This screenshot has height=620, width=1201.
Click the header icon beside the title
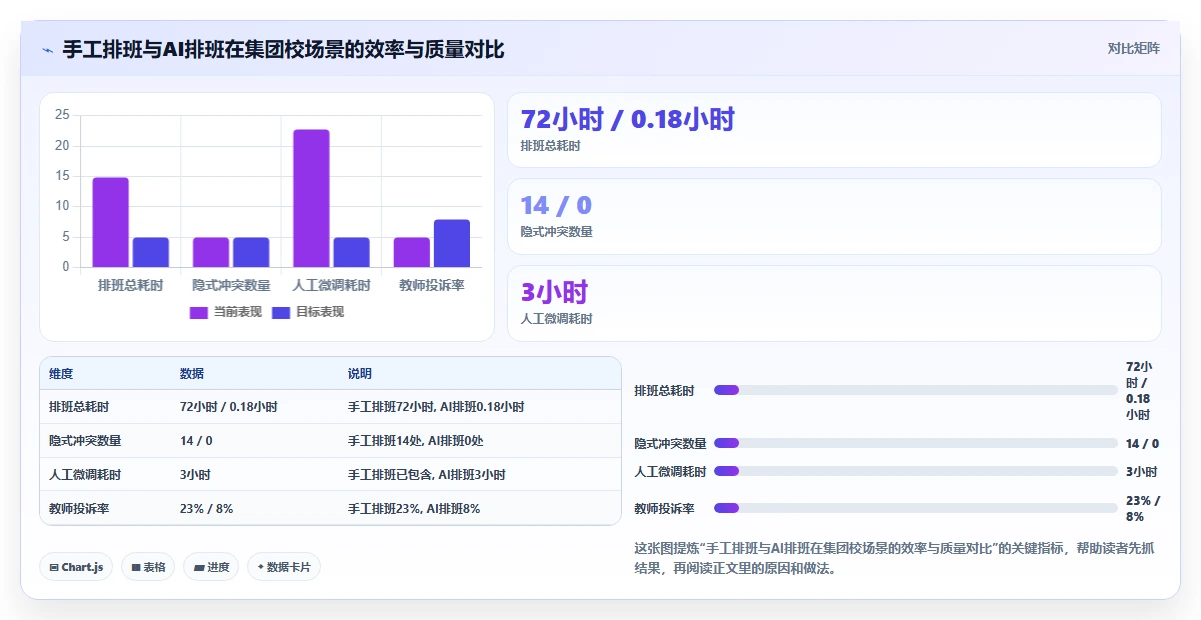point(47,49)
